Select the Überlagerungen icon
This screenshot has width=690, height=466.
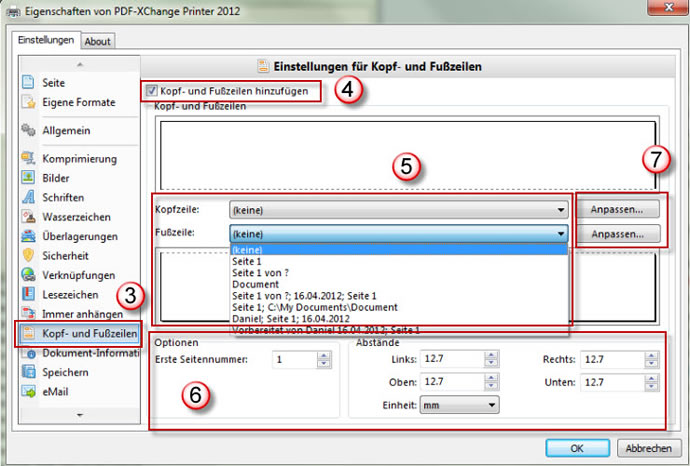28,236
